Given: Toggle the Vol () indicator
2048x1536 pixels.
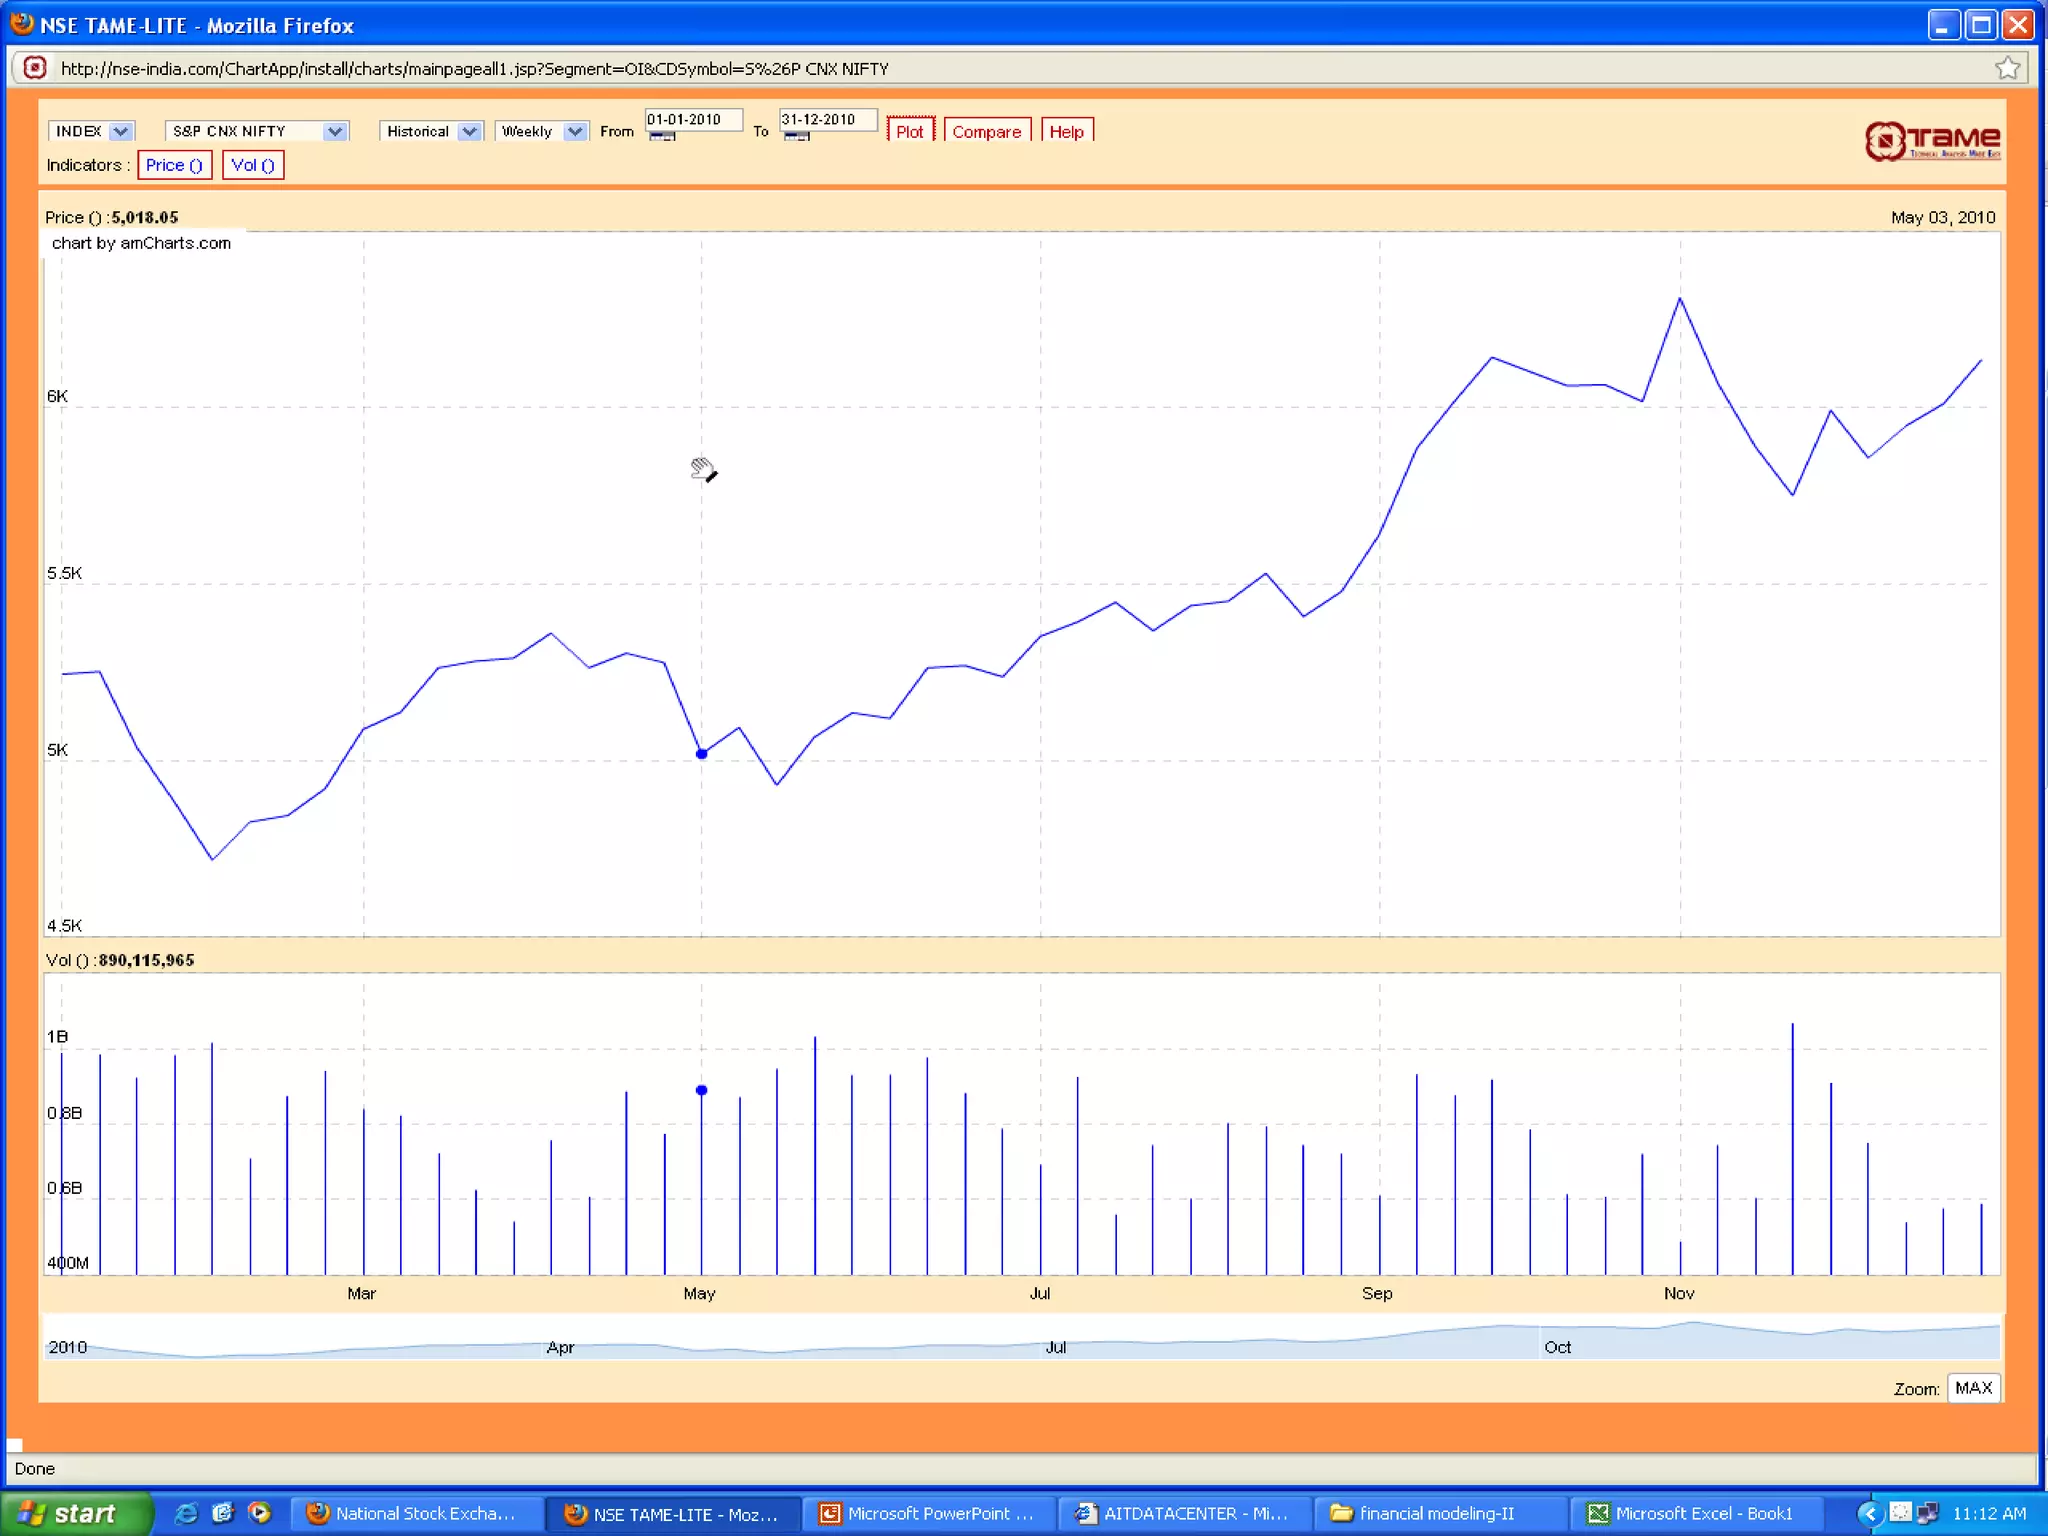Looking at the screenshot, I should [253, 165].
